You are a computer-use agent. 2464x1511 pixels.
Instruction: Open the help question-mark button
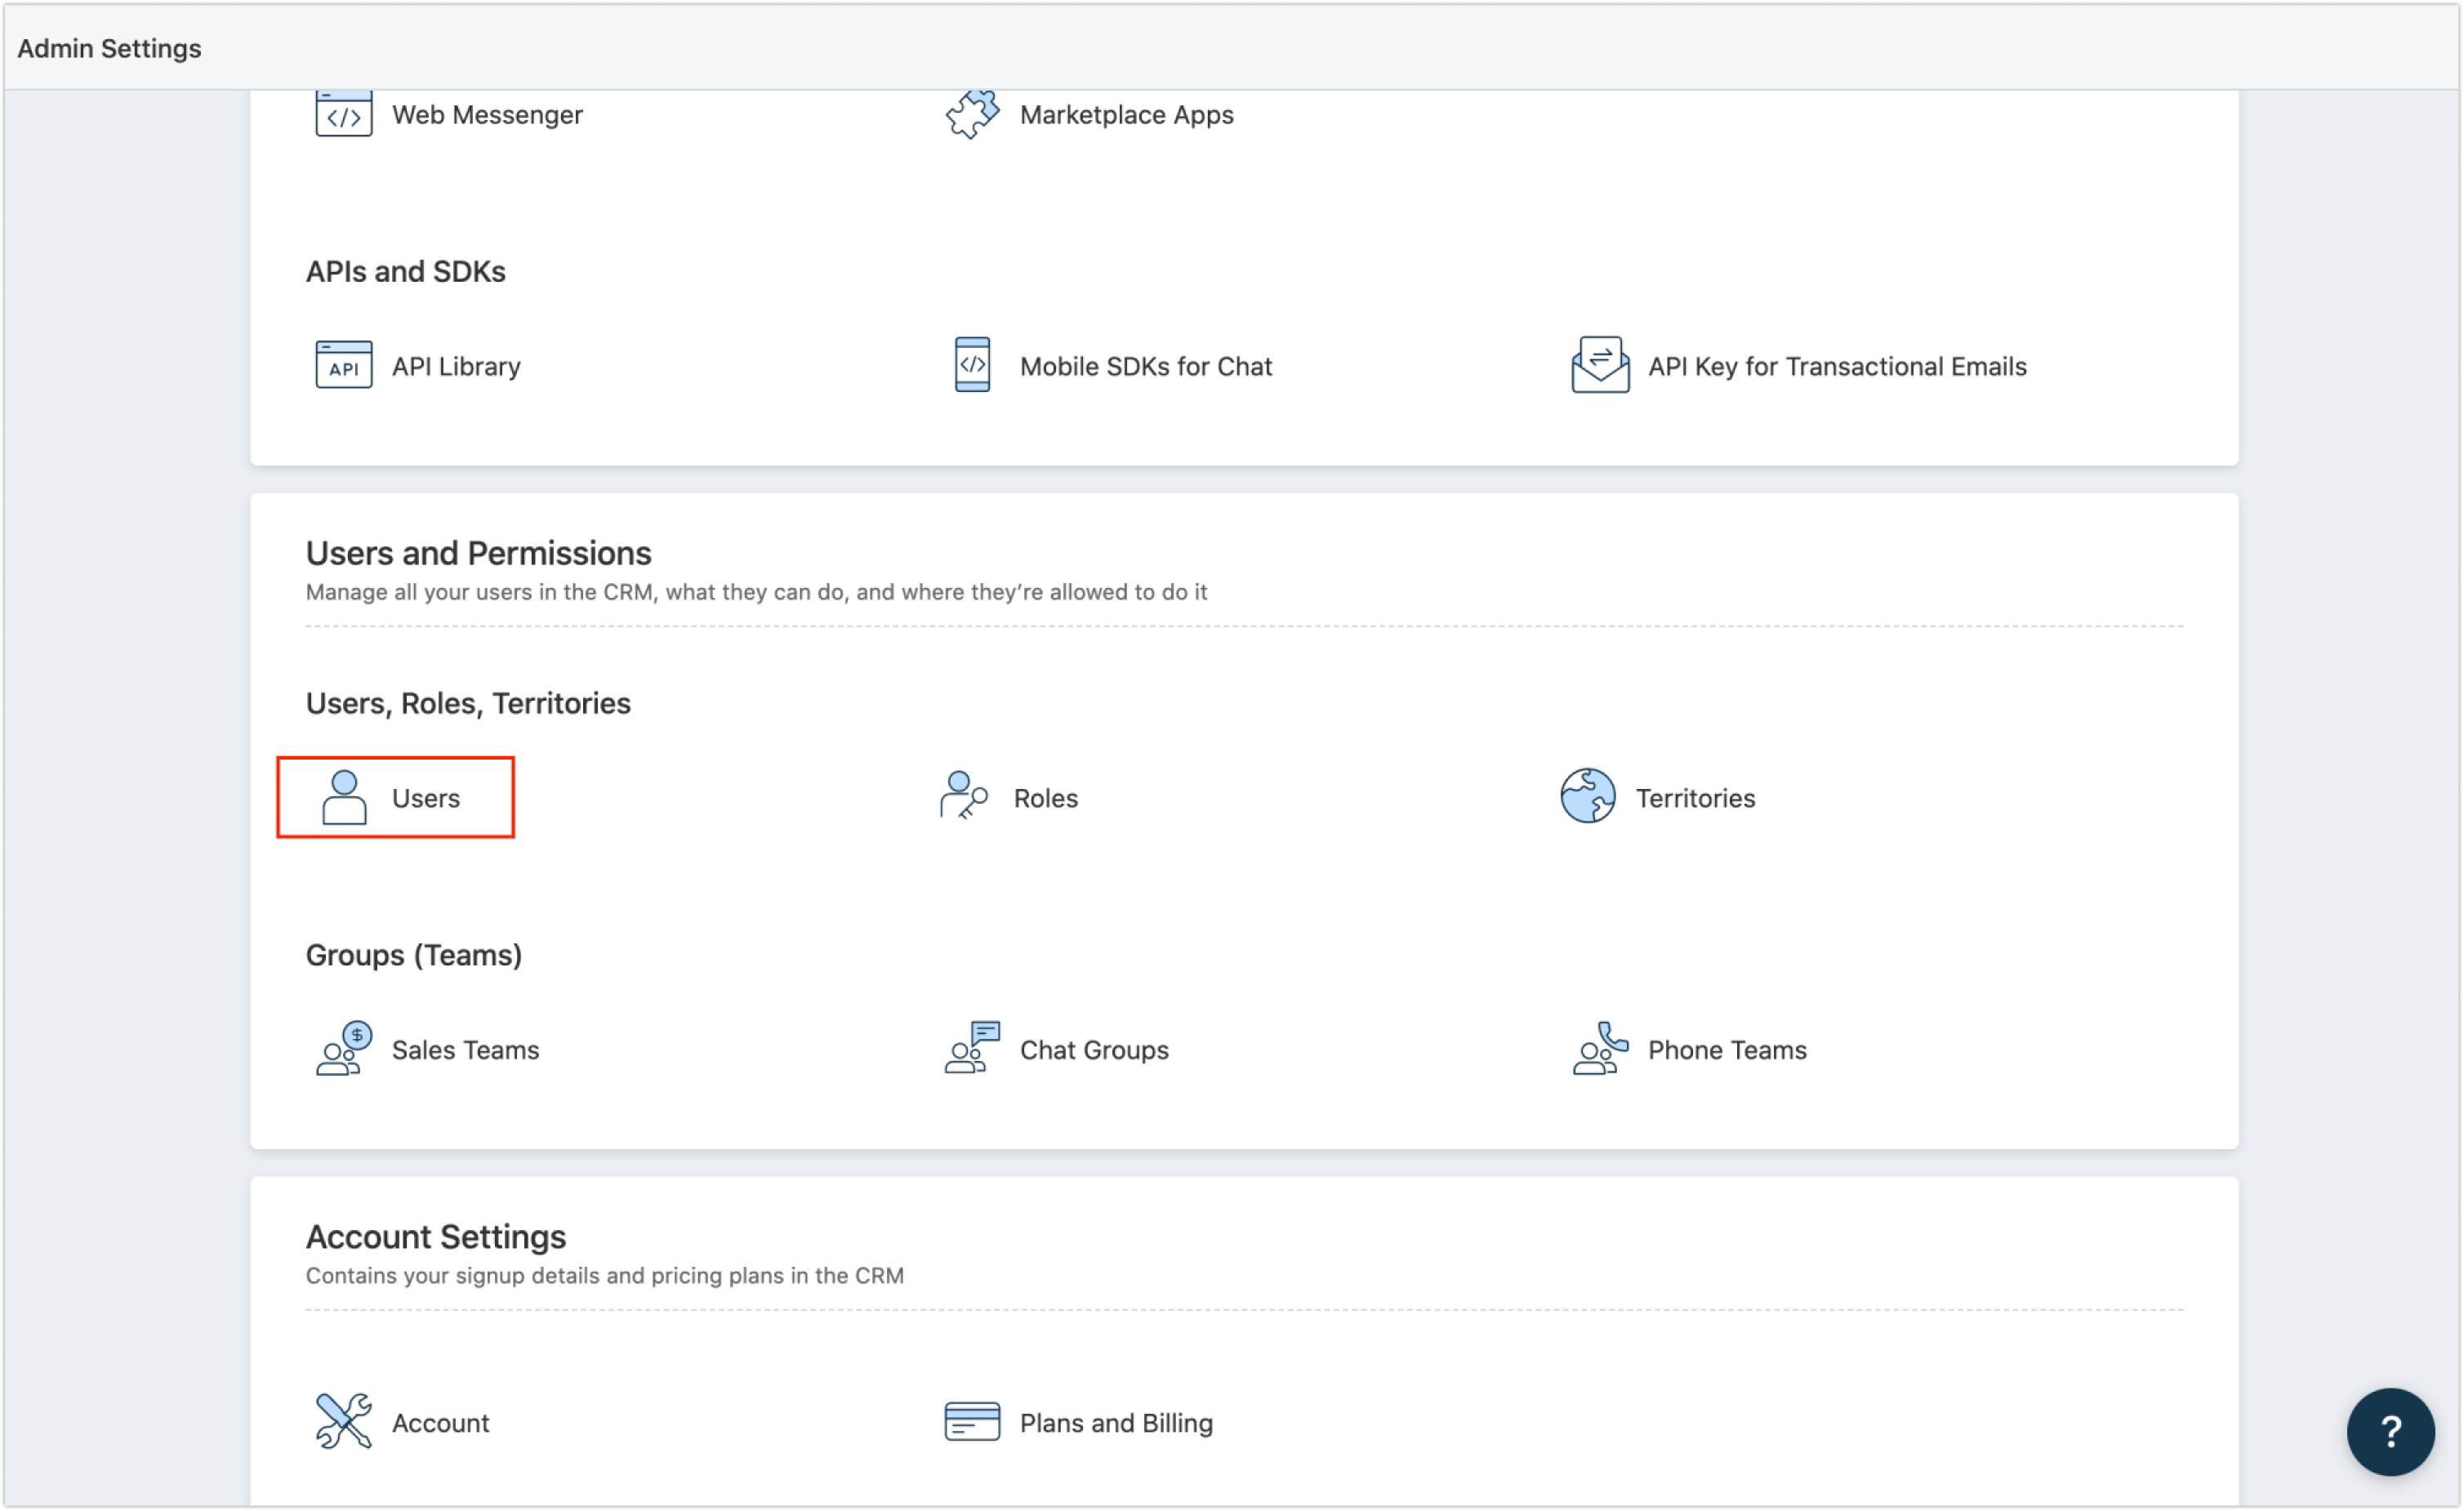[x=2391, y=1431]
